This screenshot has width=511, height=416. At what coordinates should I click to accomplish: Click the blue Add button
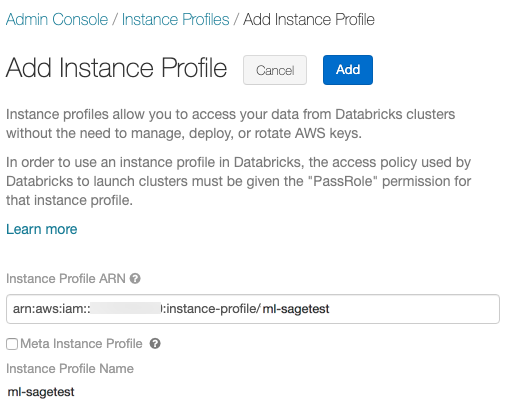point(348,70)
